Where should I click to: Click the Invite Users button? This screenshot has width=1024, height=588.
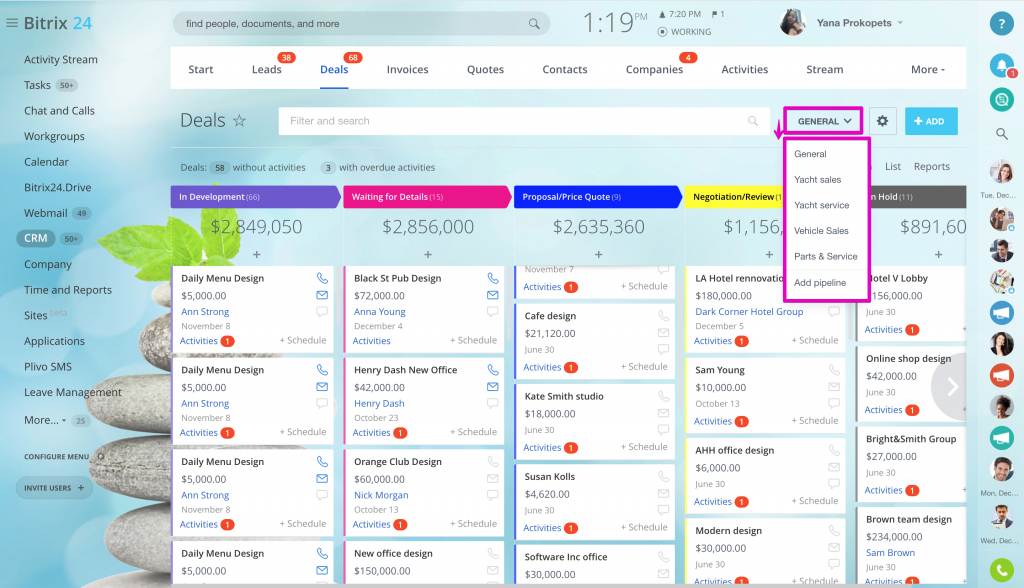pyautogui.click(x=54, y=488)
